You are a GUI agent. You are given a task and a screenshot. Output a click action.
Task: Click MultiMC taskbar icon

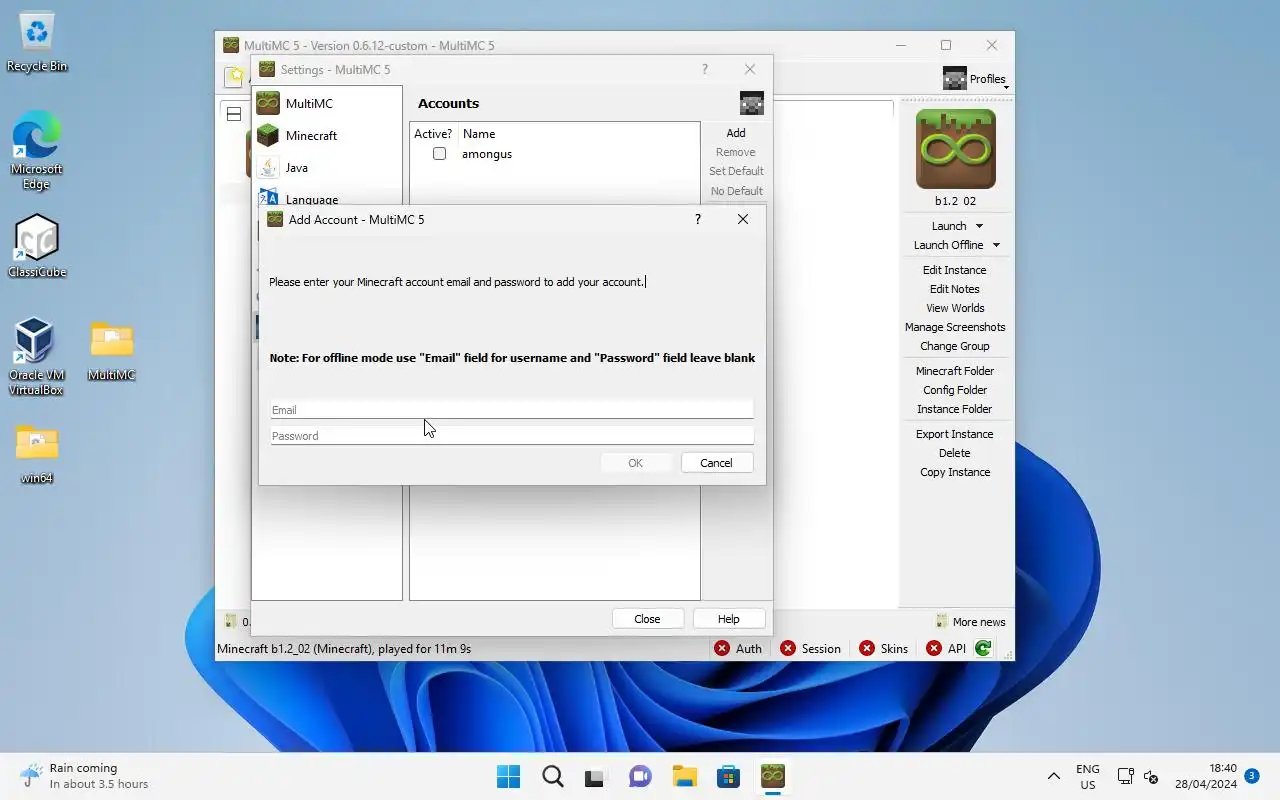(772, 776)
